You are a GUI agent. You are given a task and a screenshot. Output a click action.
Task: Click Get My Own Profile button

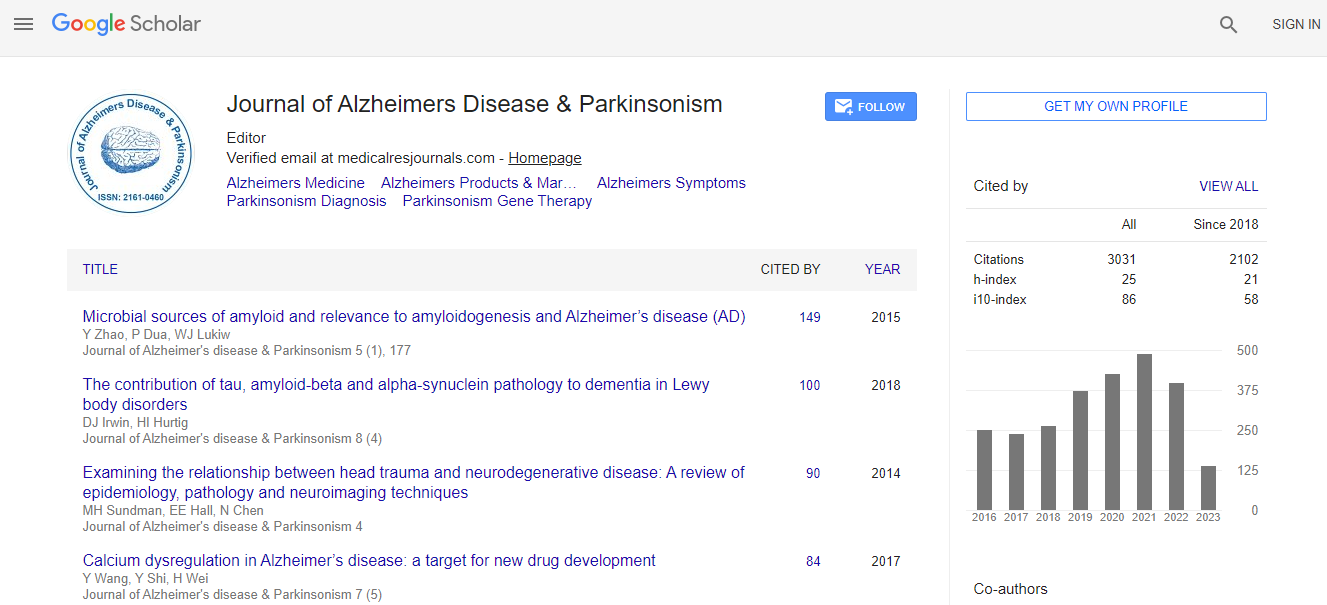pos(1116,107)
